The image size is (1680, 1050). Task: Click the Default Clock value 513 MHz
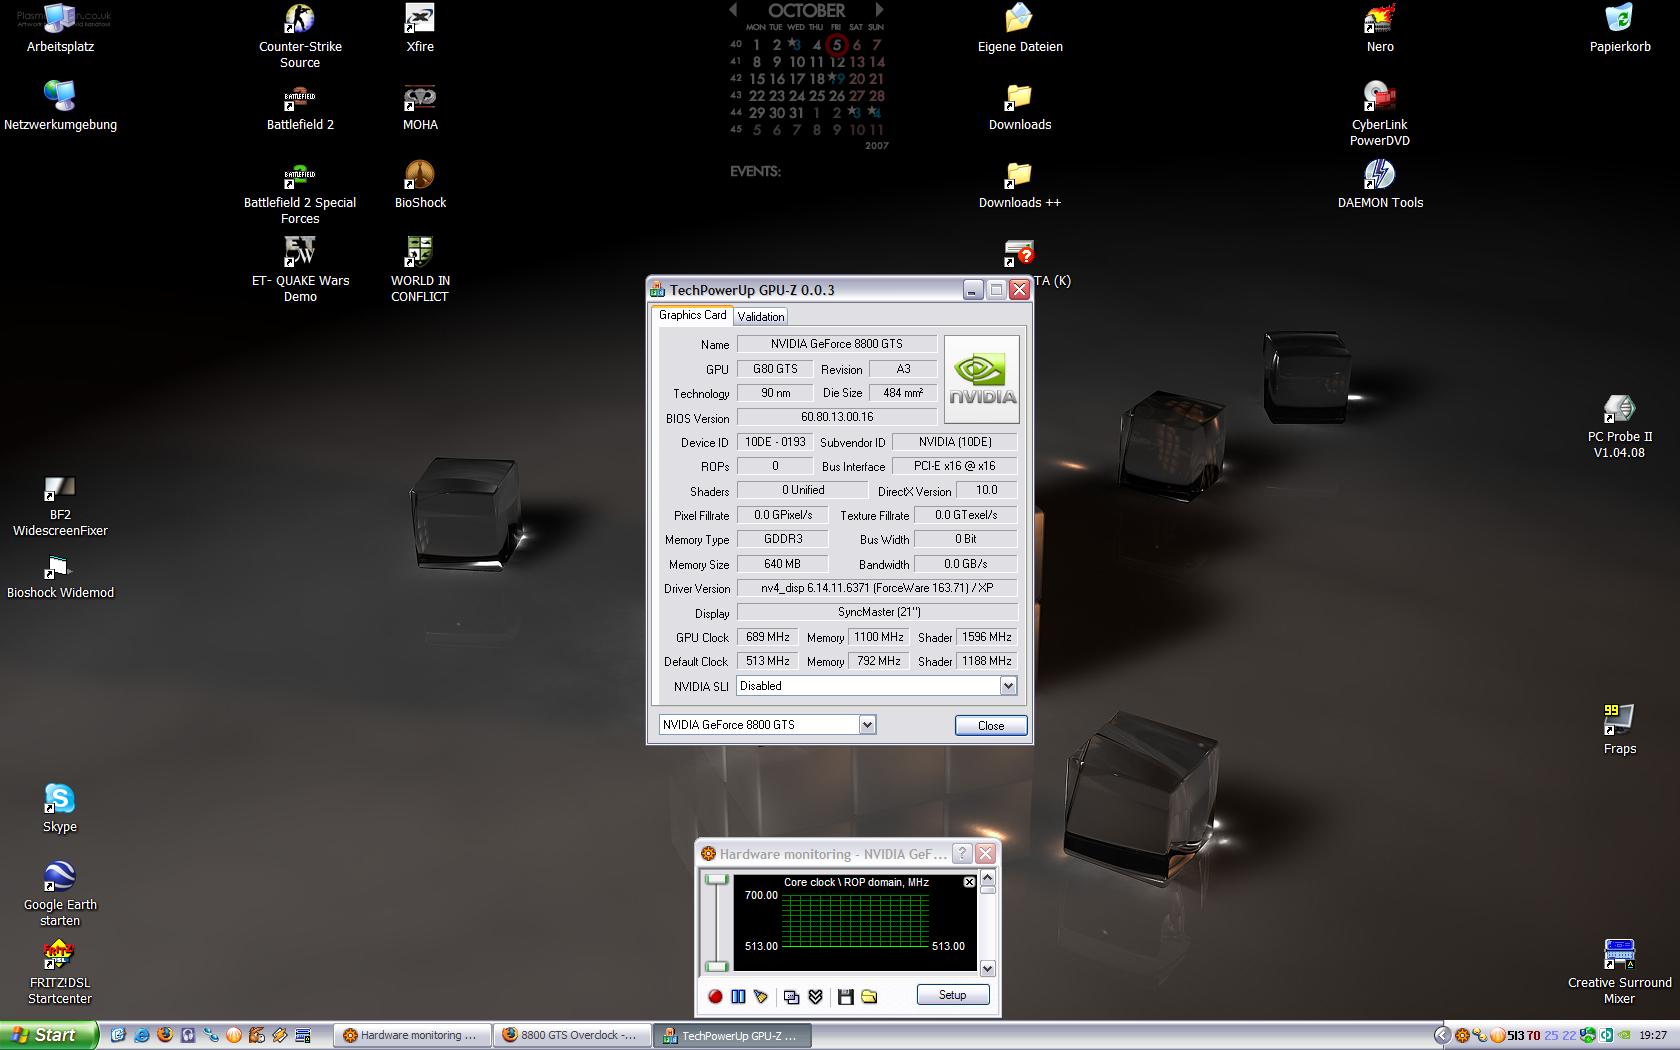[767, 661]
